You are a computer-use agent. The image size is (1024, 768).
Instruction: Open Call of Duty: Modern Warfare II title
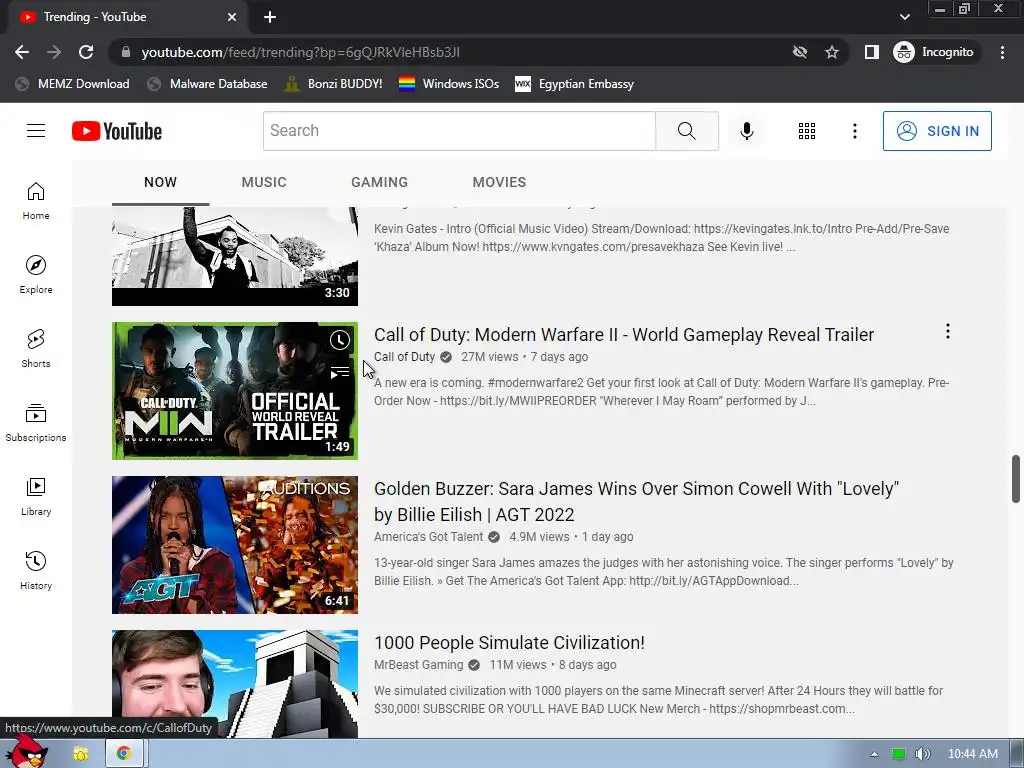(624, 335)
